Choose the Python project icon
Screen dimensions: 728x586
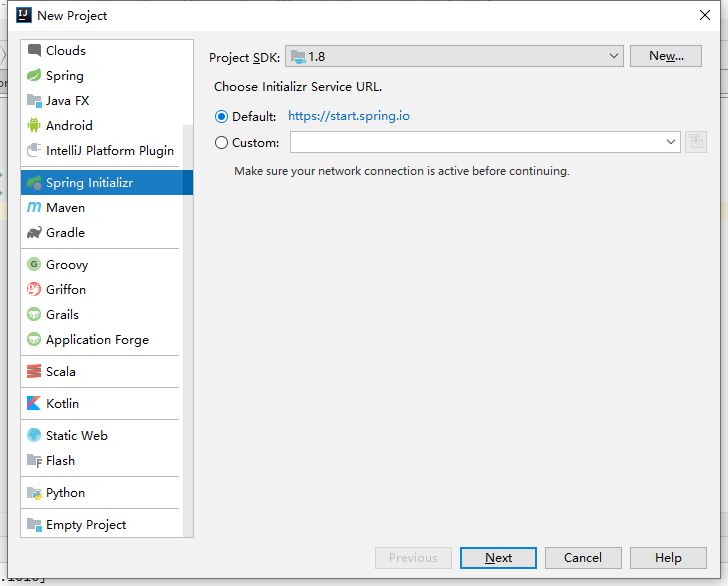coord(34,493)
